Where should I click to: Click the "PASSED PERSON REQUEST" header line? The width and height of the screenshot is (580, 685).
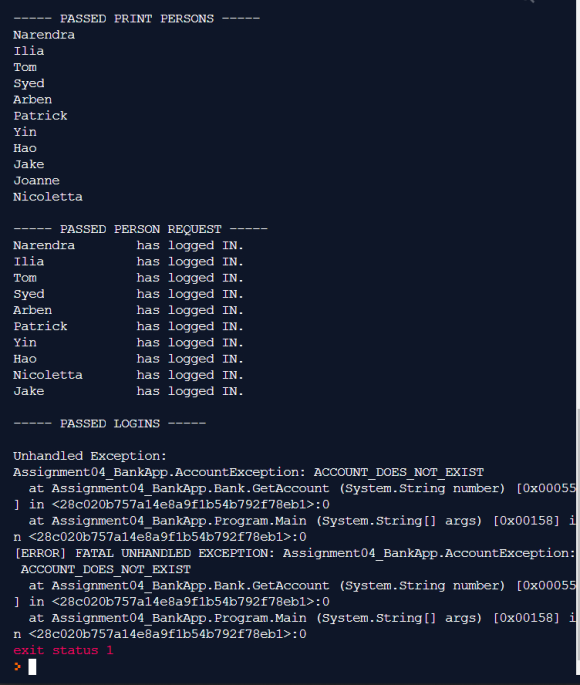140,229
